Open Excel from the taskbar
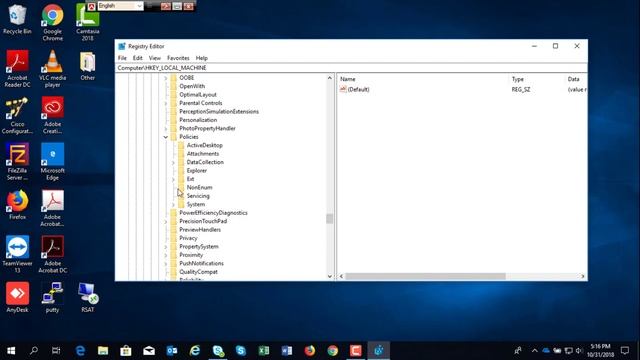Screen dimensions: 640x360 pos(264,351)
